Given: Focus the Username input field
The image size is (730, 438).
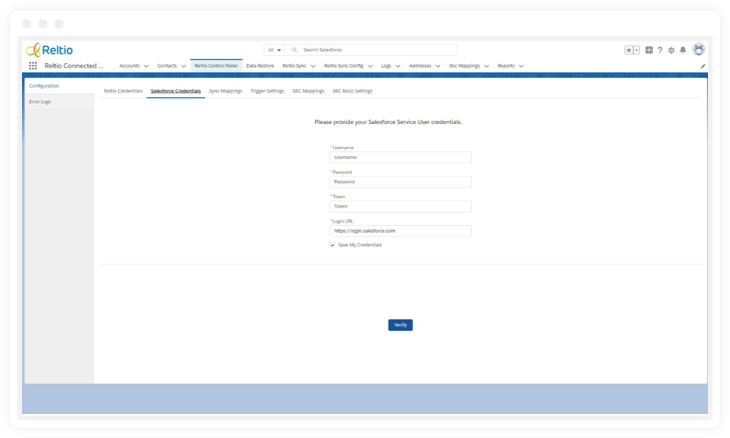Looking at the screenshot, I should pyautogui.click(x=400, y=157).
